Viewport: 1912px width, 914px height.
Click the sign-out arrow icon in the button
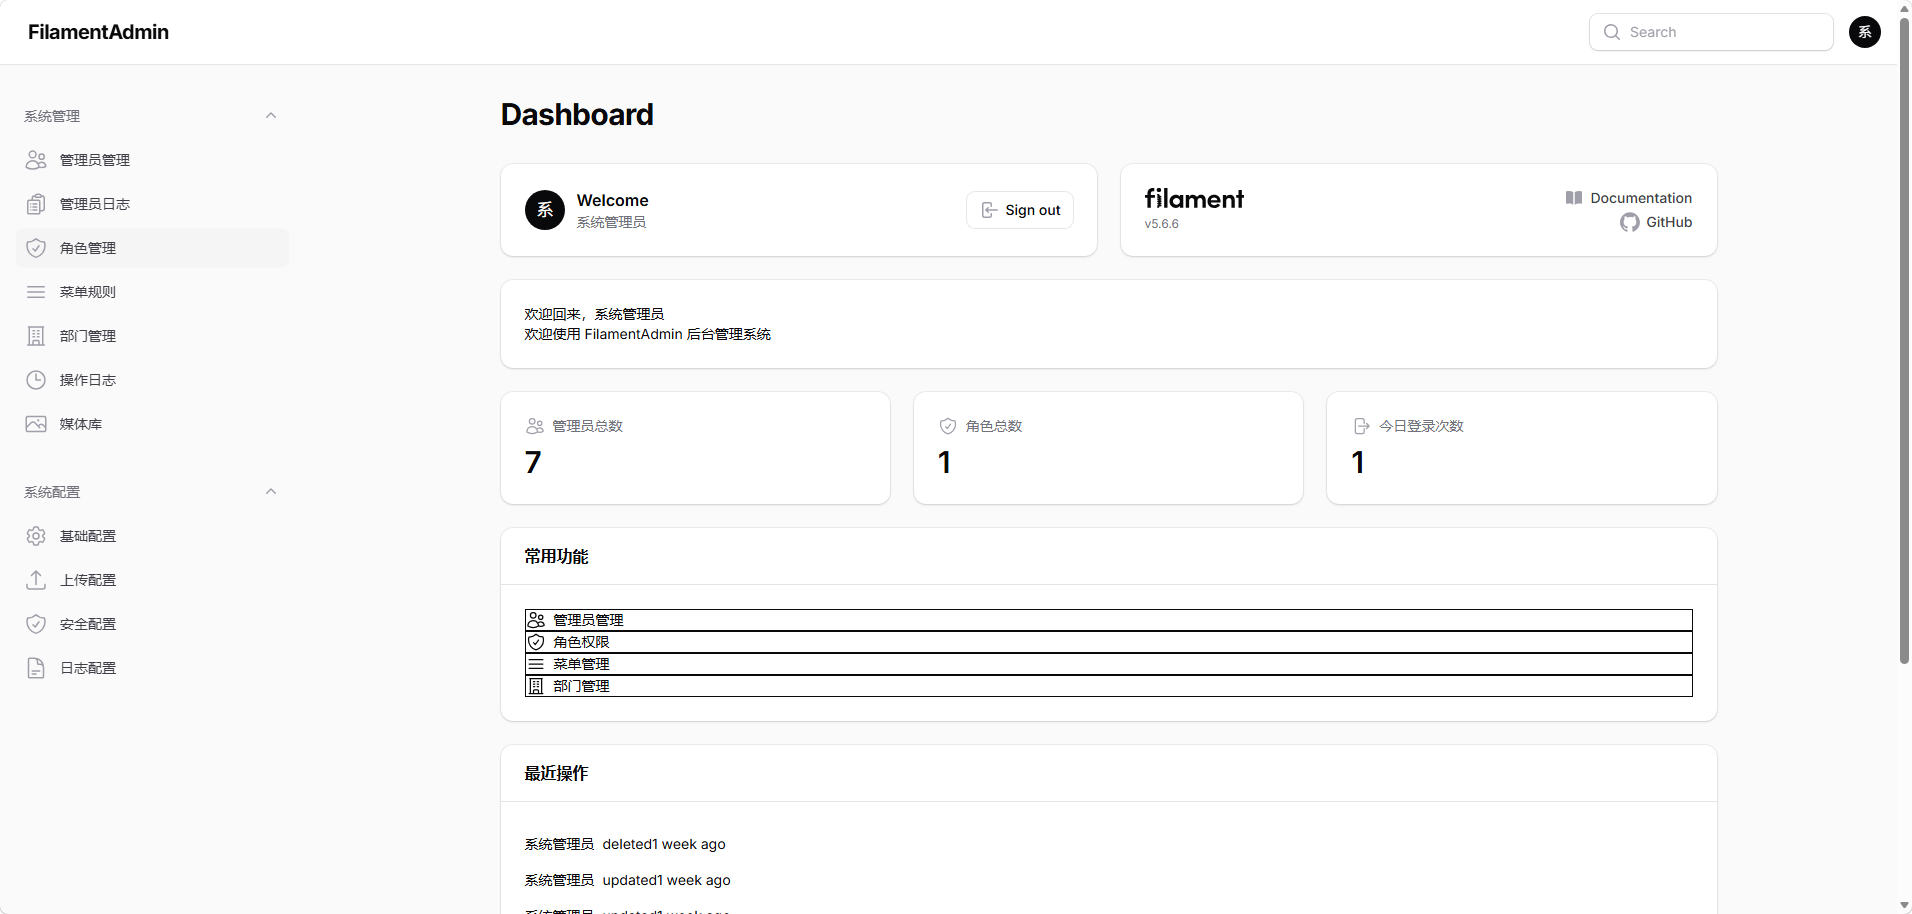pyautogui.click(x=989, y=210)
